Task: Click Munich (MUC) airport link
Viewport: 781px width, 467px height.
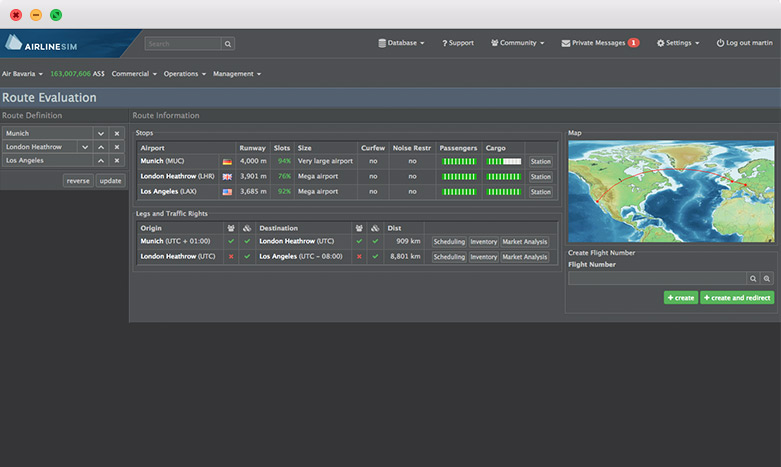Action: [162, 161]
